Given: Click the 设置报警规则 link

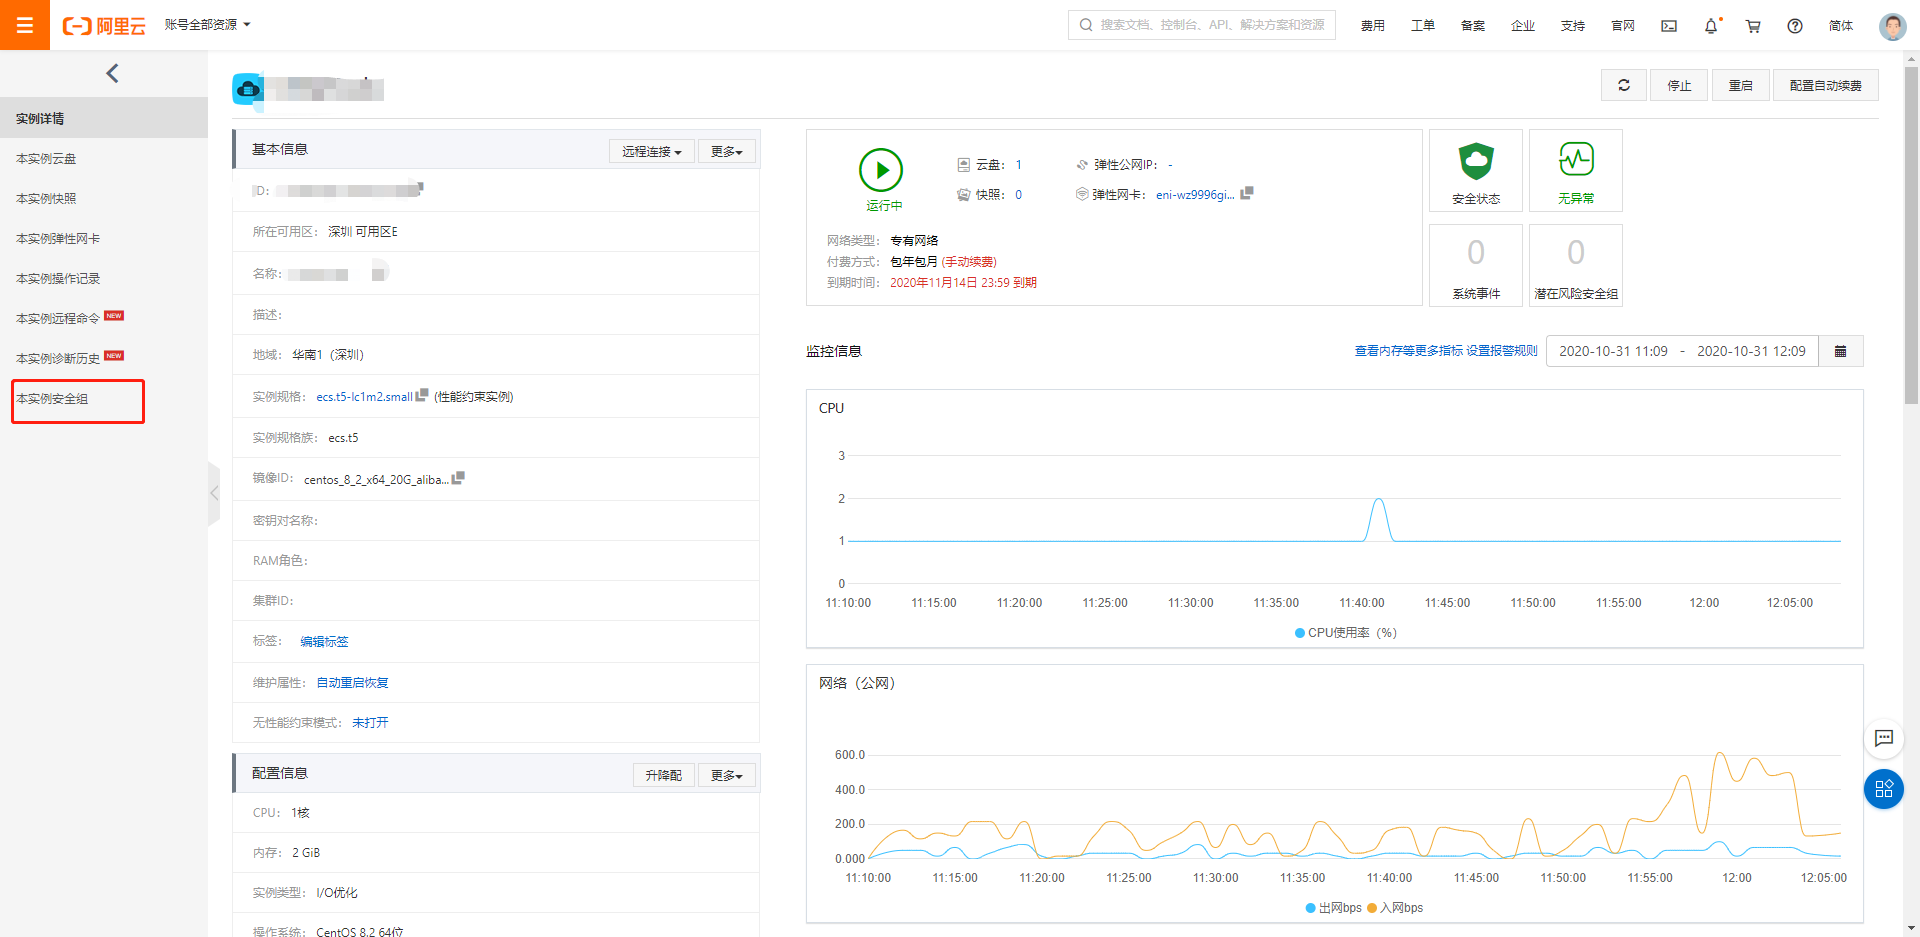Looking at the screenshot, I should pyautogui.click(x=1502, y=351).
